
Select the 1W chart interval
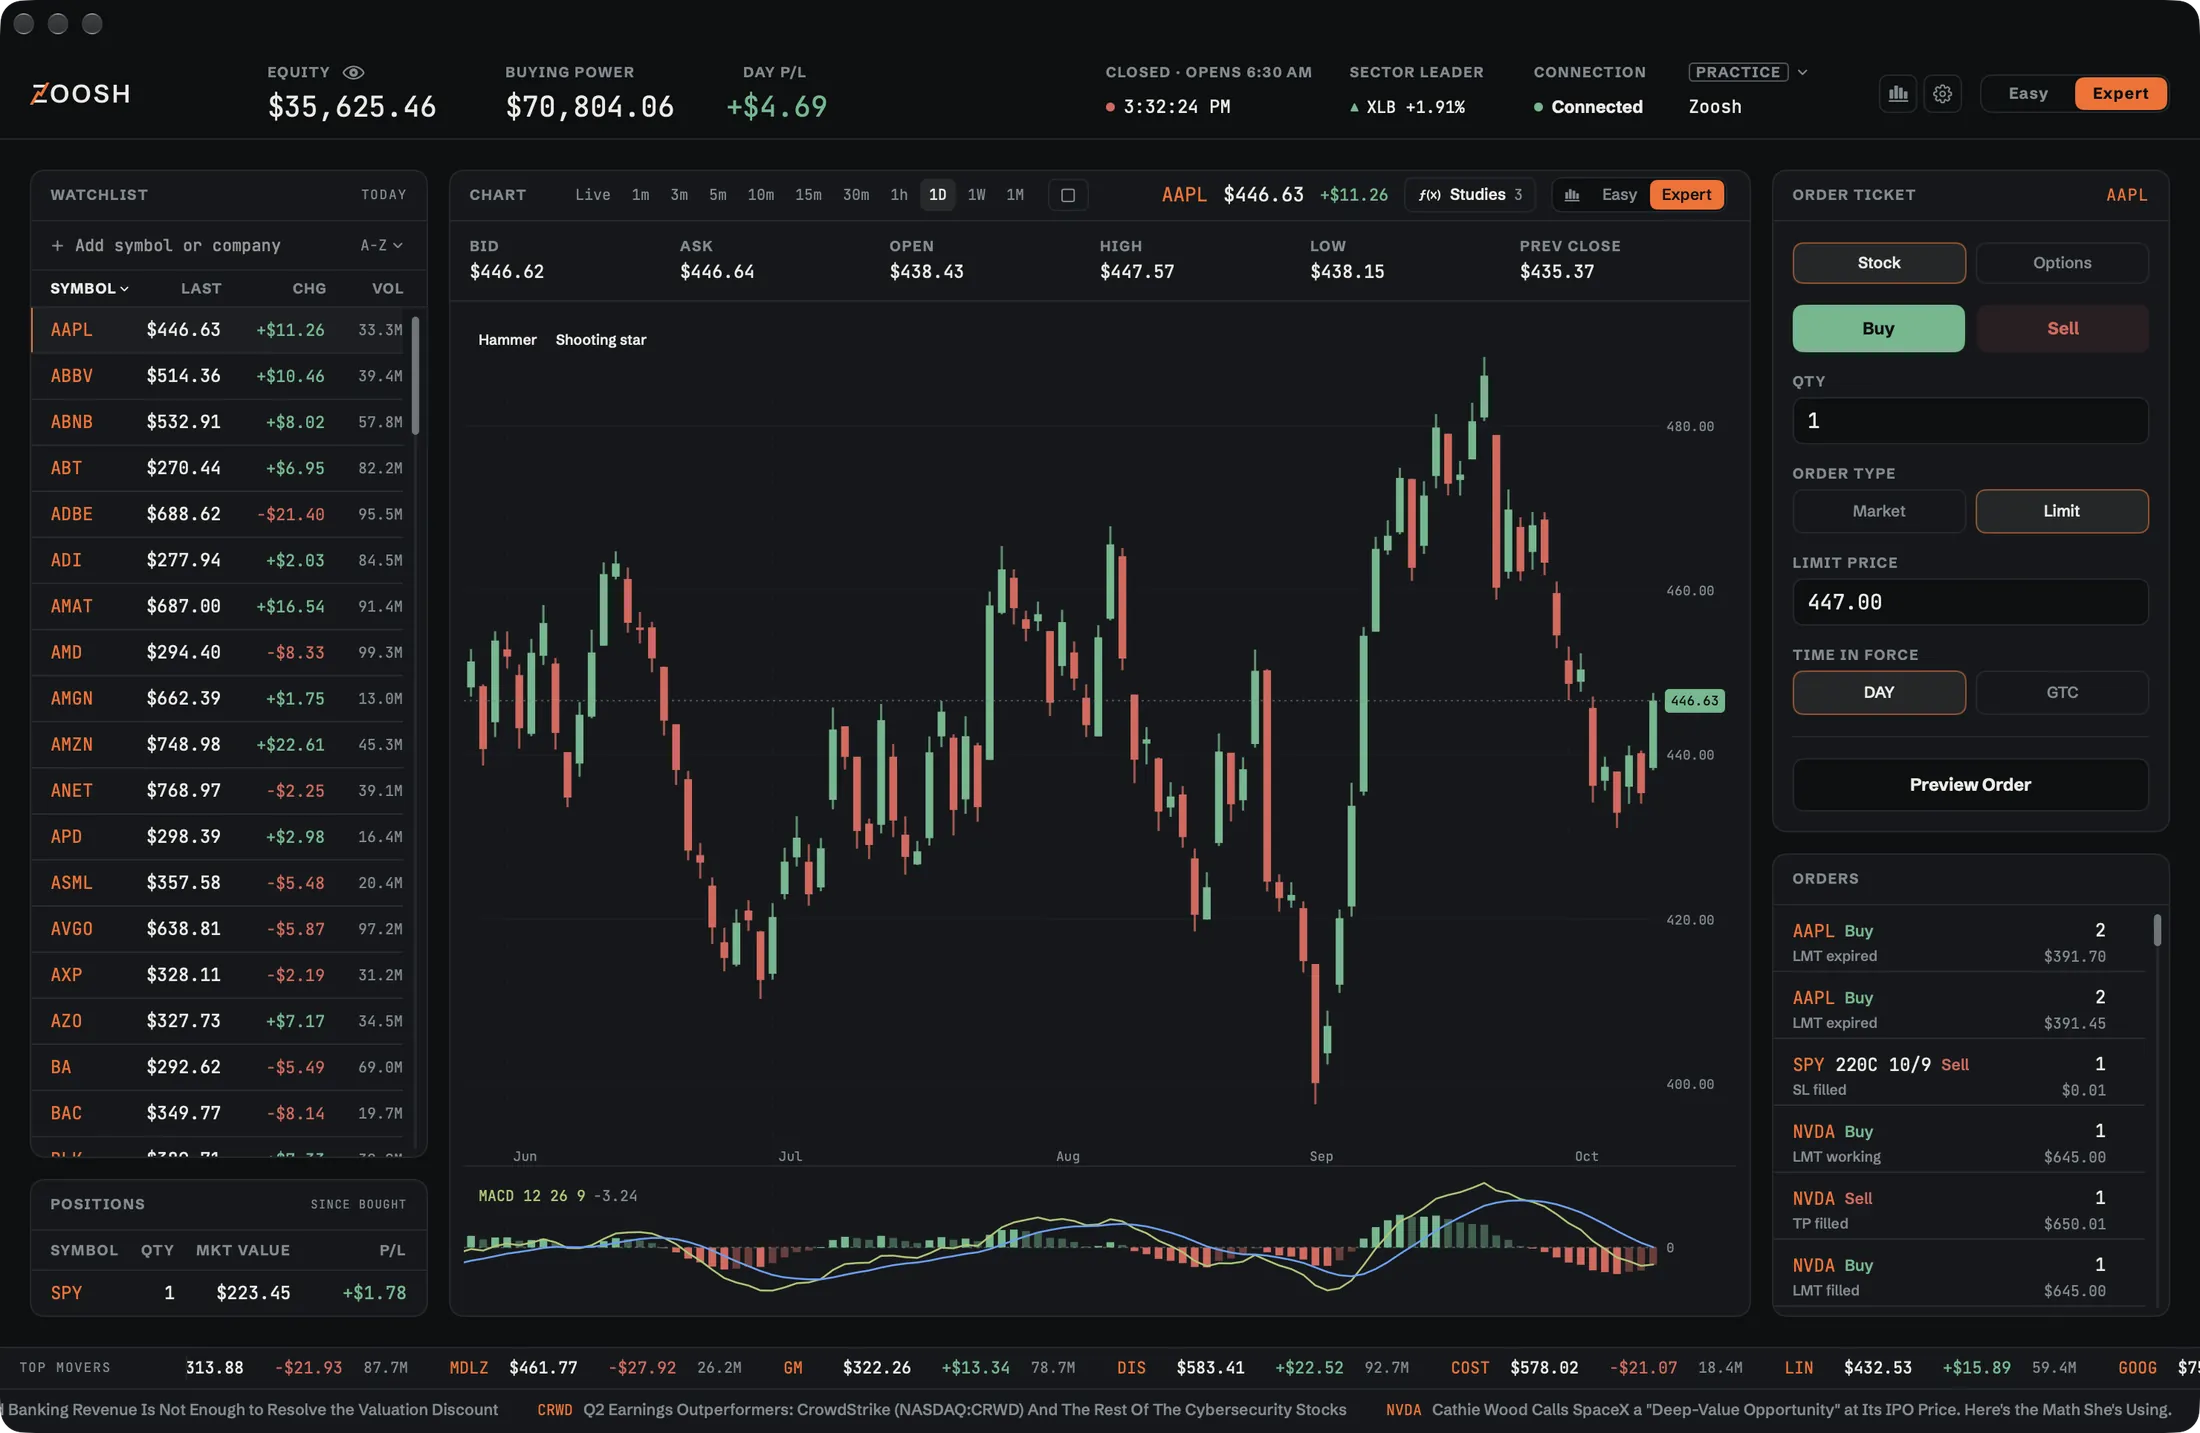[x=976, y=195]
